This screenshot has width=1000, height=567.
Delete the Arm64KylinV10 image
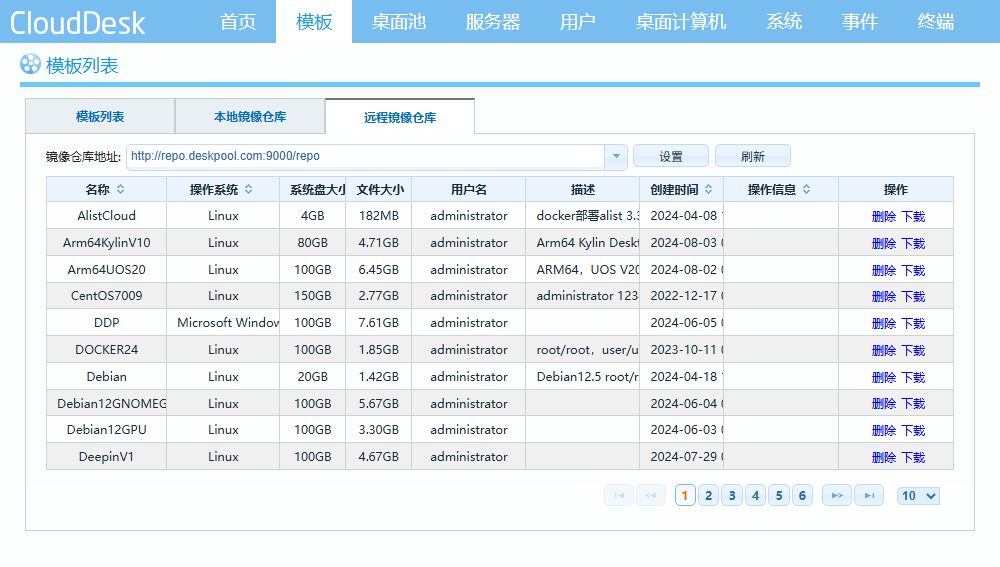pyautogui.click(x=884, y=244)
